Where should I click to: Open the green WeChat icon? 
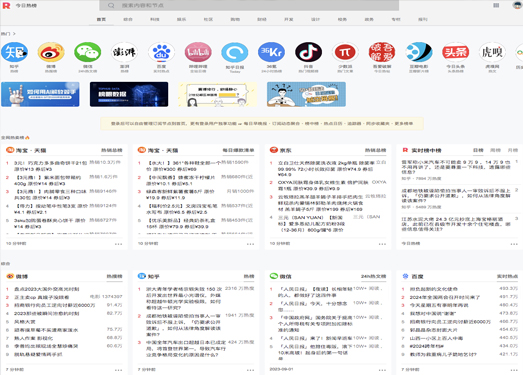pyautogui.click(x=88, y=52)
